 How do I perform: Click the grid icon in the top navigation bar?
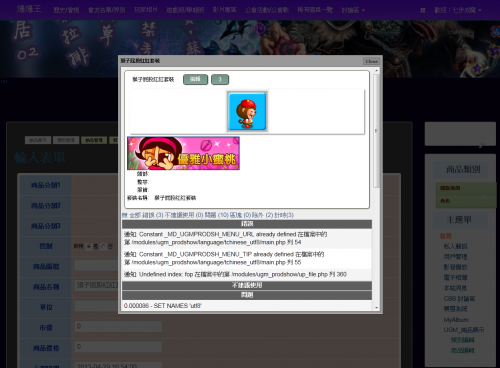(x=423, y=10)
